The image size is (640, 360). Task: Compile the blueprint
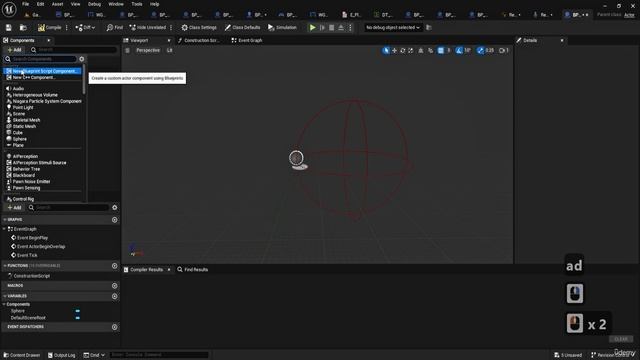[49, 27]
